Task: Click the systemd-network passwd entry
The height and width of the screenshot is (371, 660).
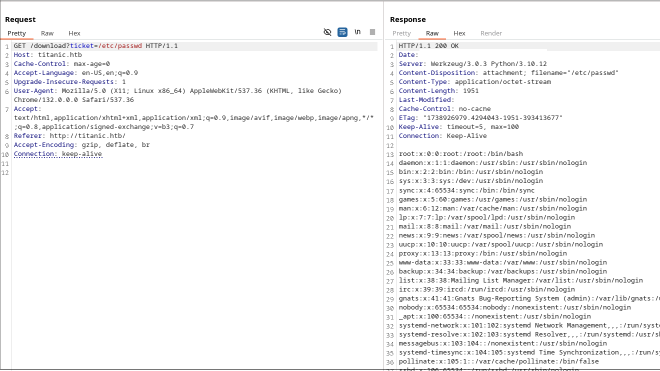Action: [529, 326]
